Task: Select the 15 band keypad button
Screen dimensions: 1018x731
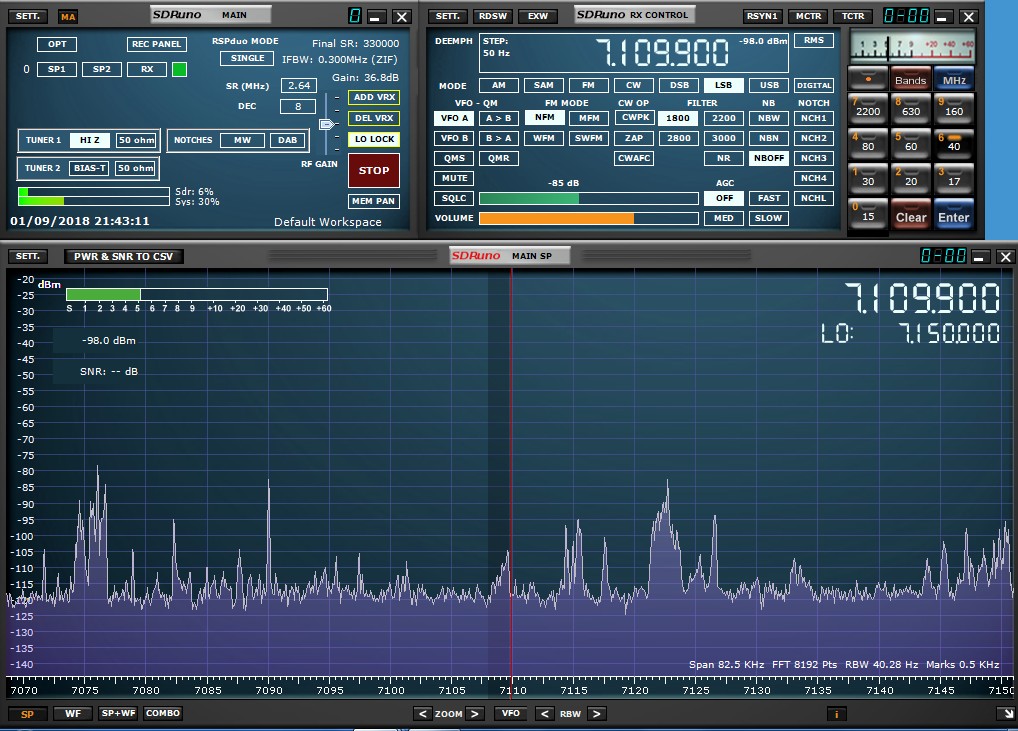Action: tap(867, 214)
